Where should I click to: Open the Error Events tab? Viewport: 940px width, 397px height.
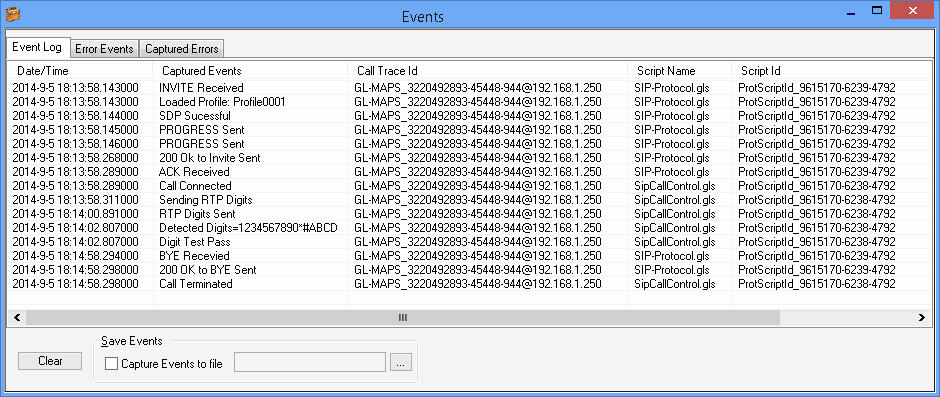click(x=104, y=49)
